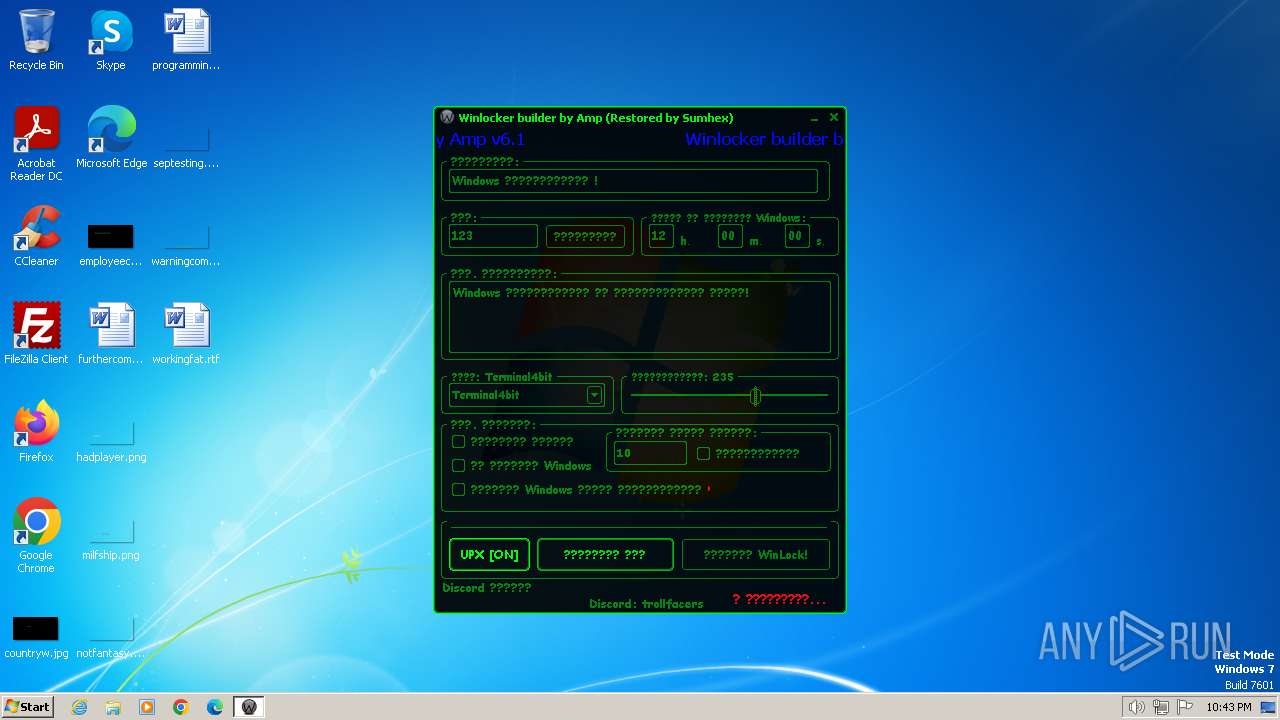Open Windows Explorer folder on taskbar
The image size is (1280, 720).
click(x=113, y=707)
